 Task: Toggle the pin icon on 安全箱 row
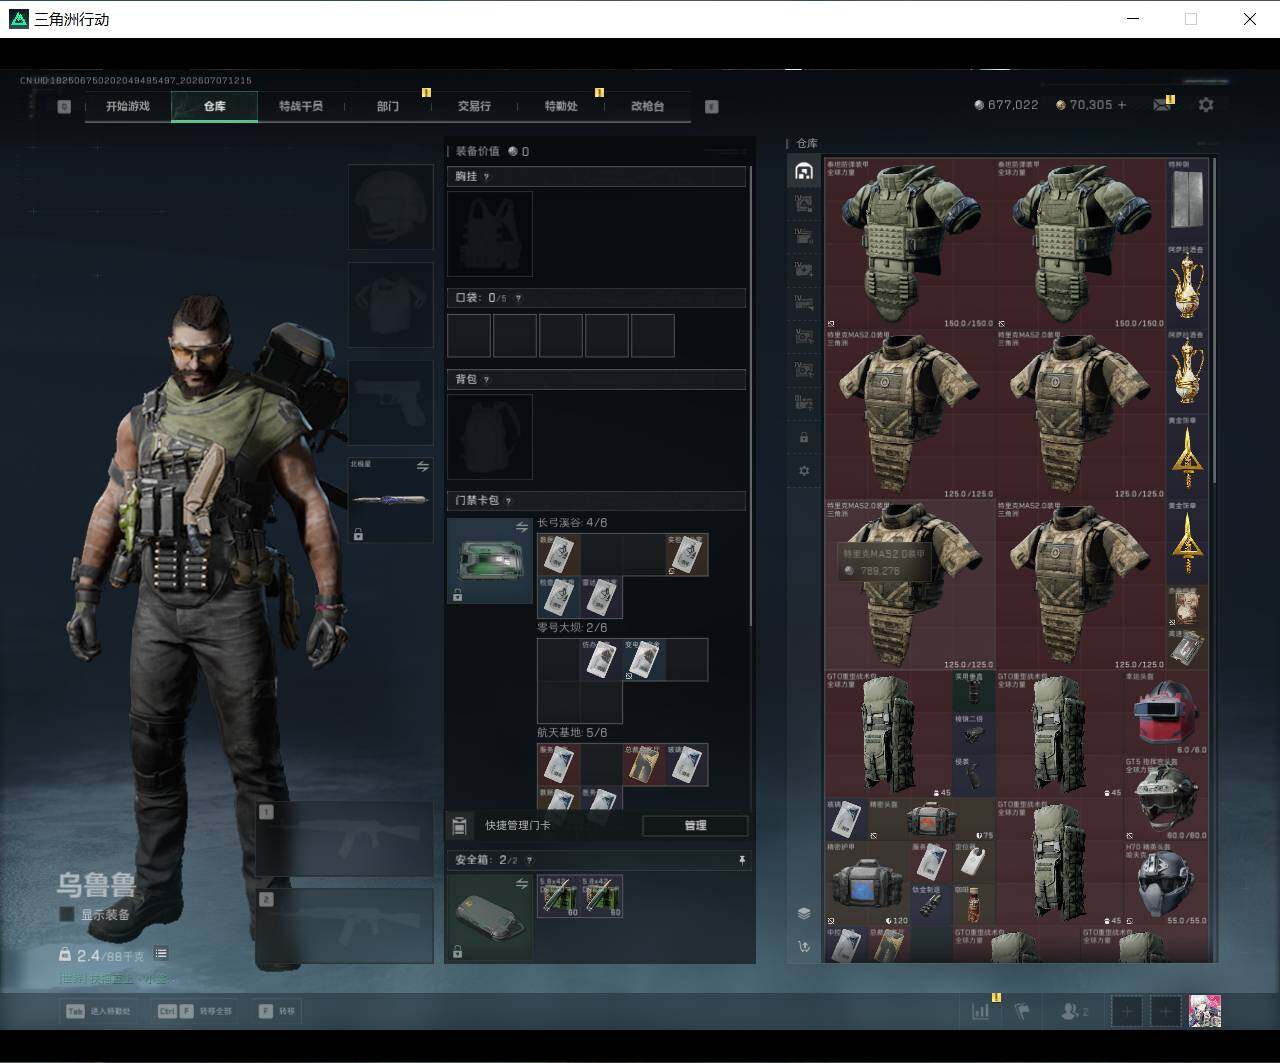pos(742,860)
